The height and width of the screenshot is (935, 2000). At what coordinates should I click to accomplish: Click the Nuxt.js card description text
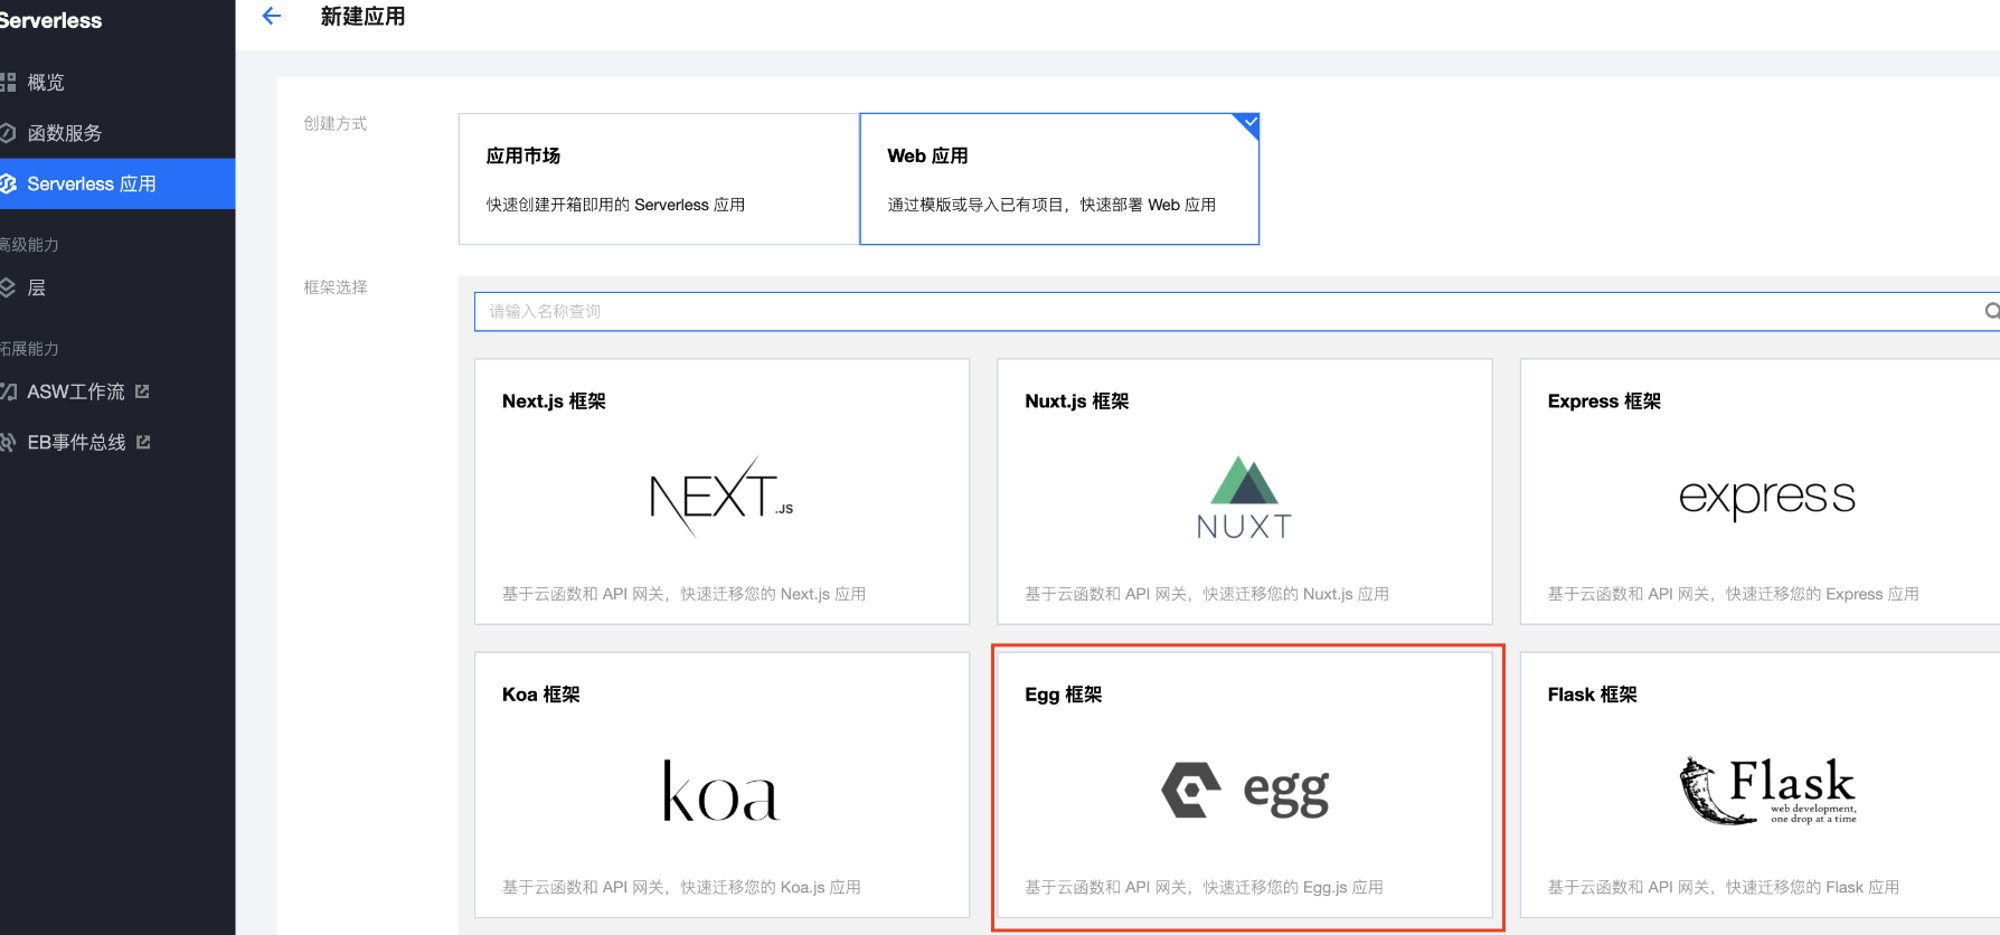(1207, 594)
